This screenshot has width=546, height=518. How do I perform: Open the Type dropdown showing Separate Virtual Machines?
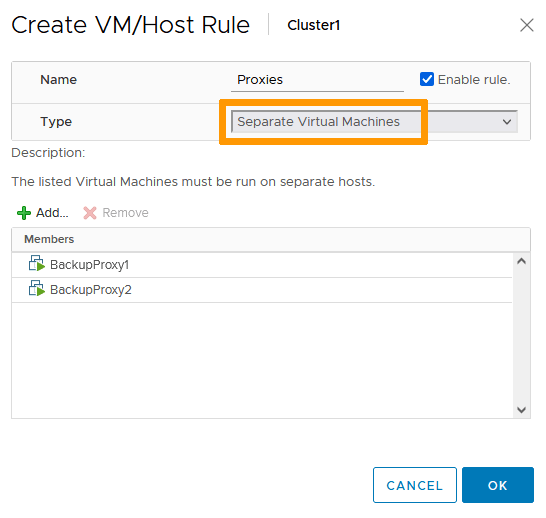(x=374, y=122)
